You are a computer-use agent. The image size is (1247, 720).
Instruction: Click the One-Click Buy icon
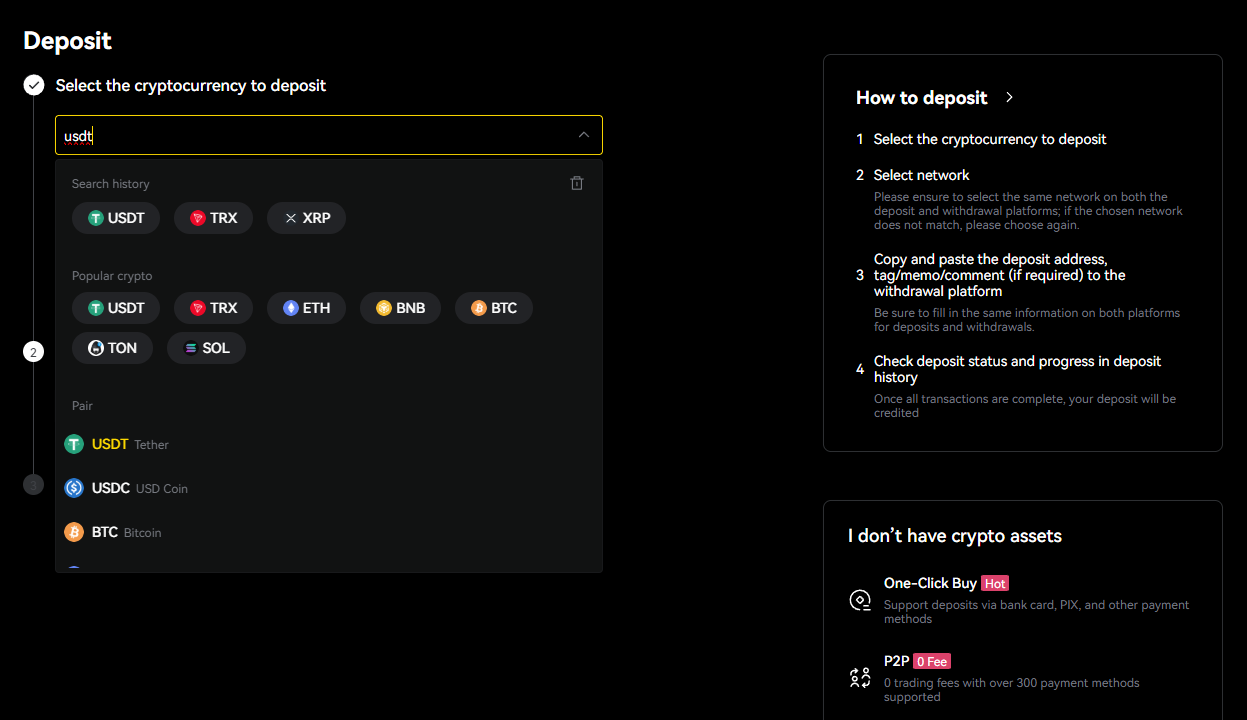(x=860, y=600)
